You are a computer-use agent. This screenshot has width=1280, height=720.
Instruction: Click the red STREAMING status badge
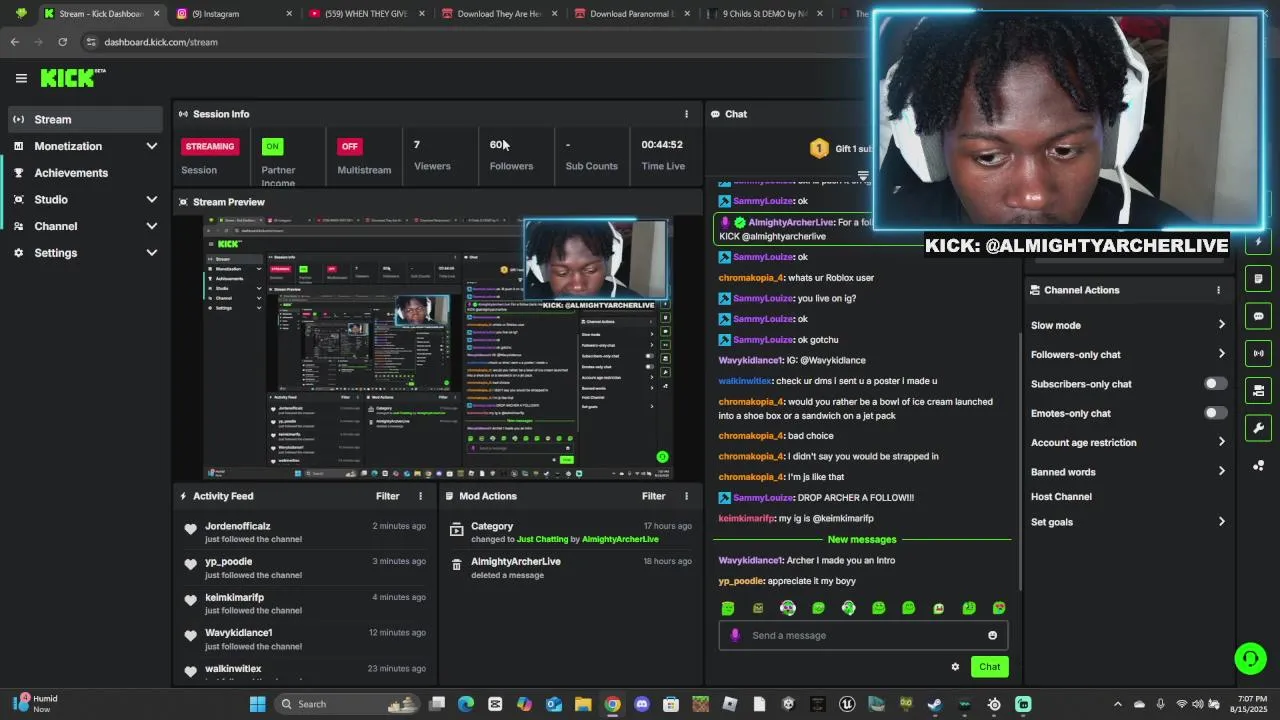209,146
